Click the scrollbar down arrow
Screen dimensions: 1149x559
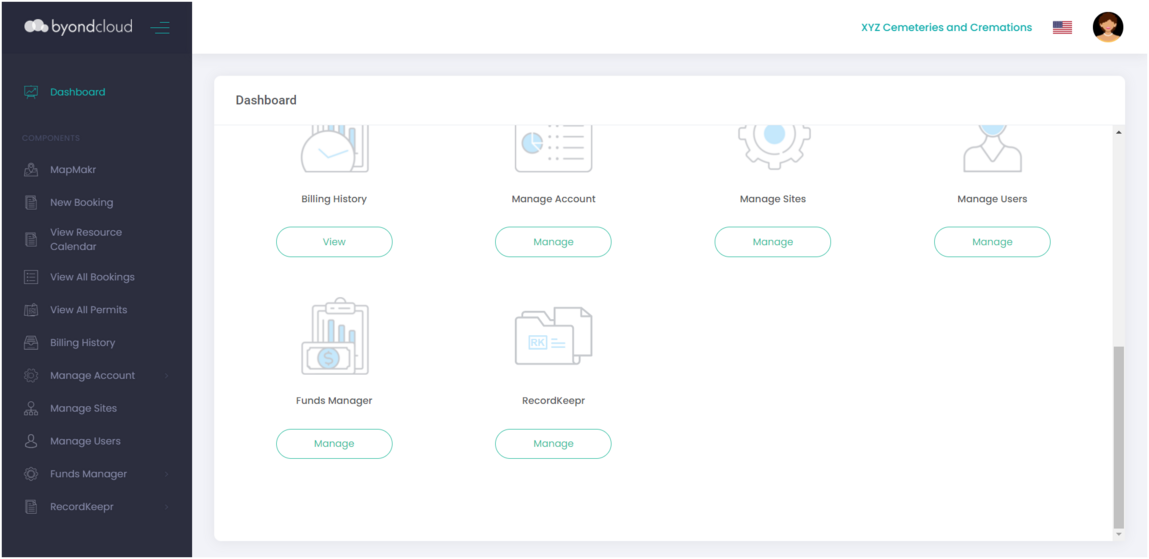1118,535
